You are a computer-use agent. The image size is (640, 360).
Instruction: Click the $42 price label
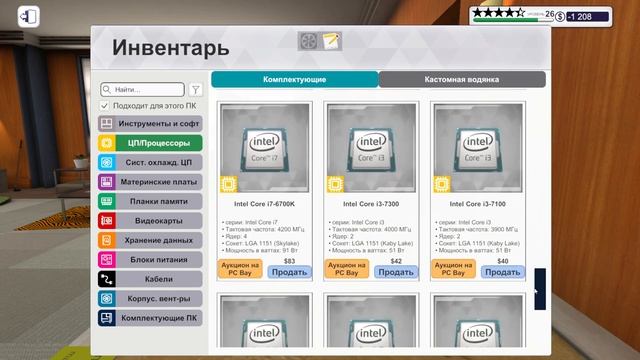point(396,261)
